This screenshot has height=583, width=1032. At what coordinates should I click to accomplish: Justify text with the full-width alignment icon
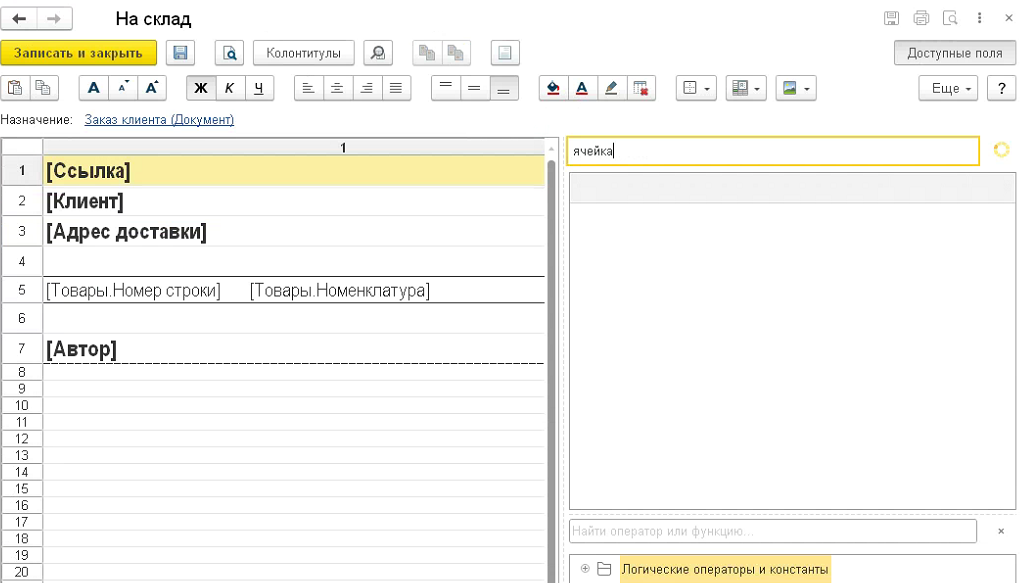(x=397, y=88)
